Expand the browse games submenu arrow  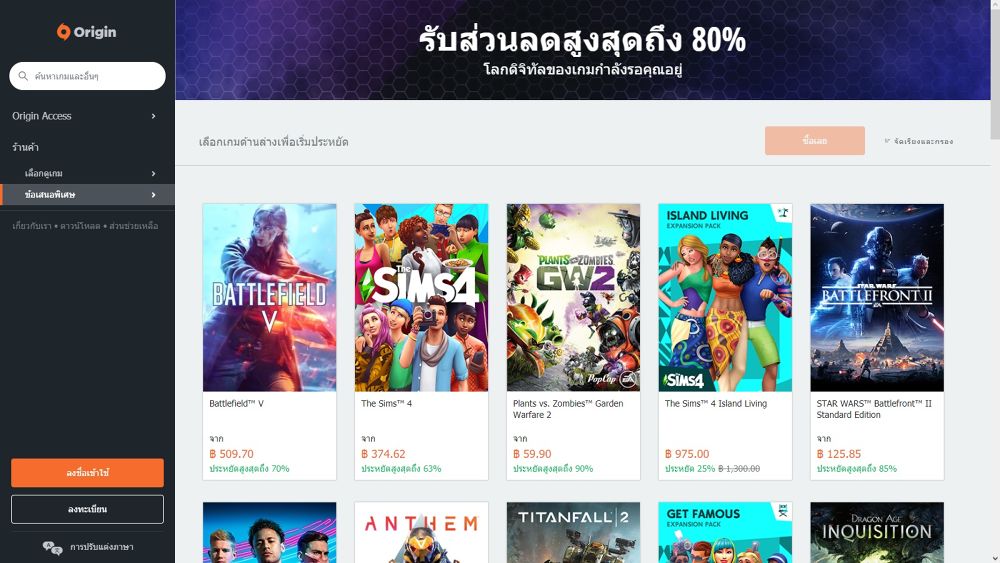tap(154, 173)
